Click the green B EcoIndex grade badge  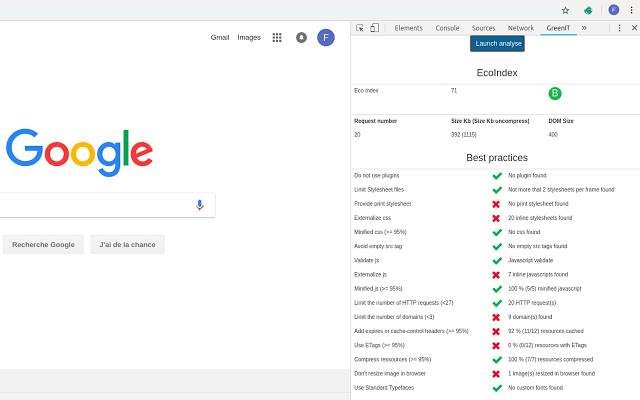555,93
